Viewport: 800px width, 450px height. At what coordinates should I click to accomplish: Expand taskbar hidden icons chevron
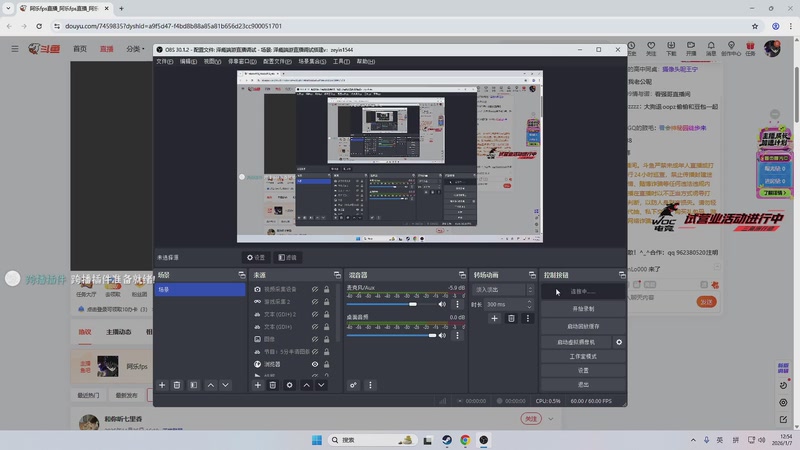[693, 440]
